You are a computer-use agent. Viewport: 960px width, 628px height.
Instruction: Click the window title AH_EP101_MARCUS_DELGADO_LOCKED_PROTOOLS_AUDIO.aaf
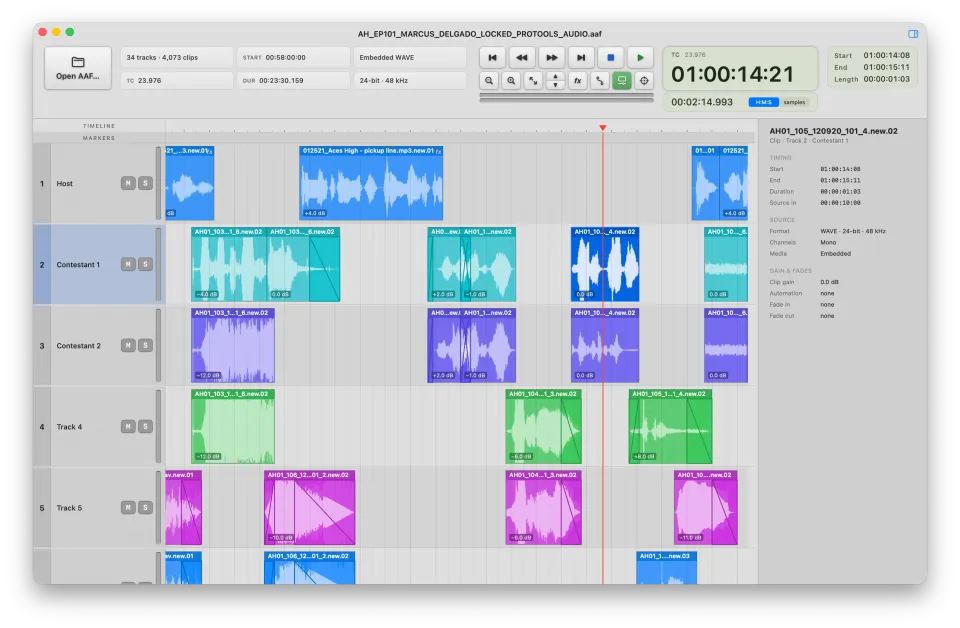coord(479,34)
